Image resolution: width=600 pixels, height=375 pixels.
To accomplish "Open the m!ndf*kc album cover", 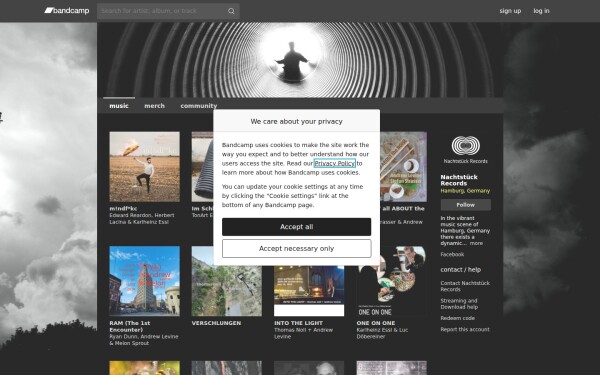I will point(144,166).
